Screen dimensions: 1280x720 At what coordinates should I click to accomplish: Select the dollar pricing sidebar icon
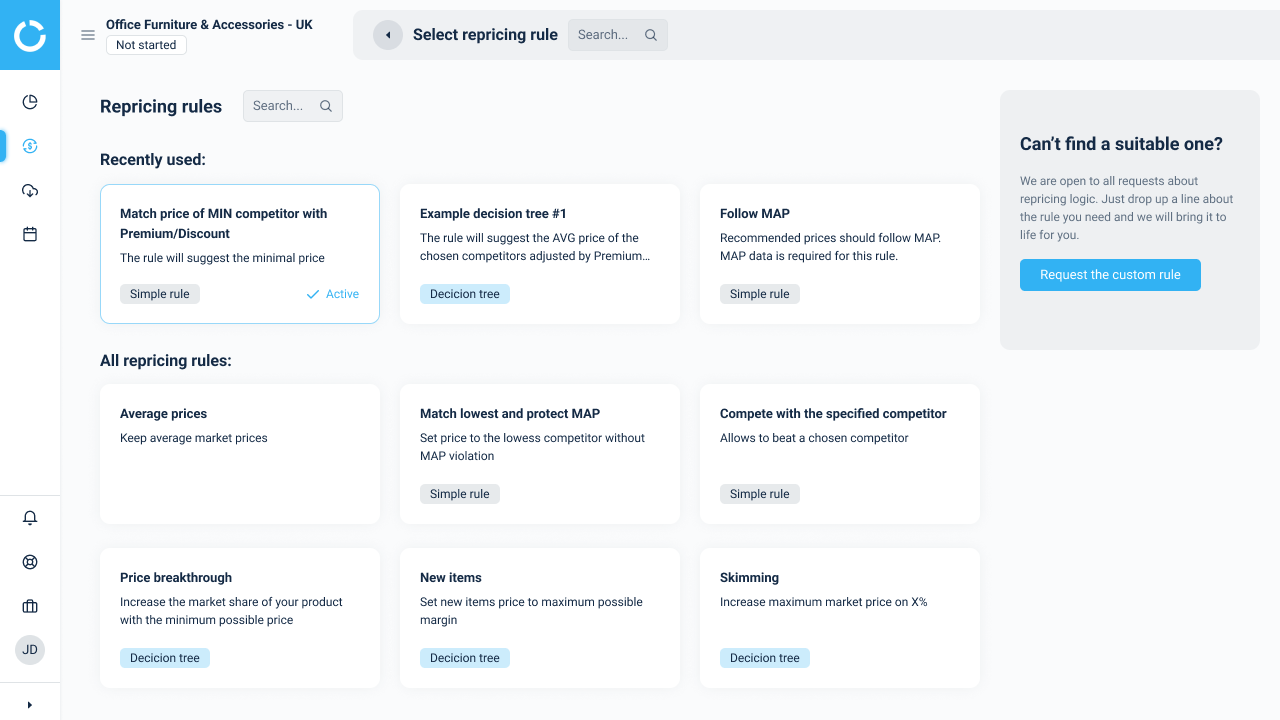[30, 146]
